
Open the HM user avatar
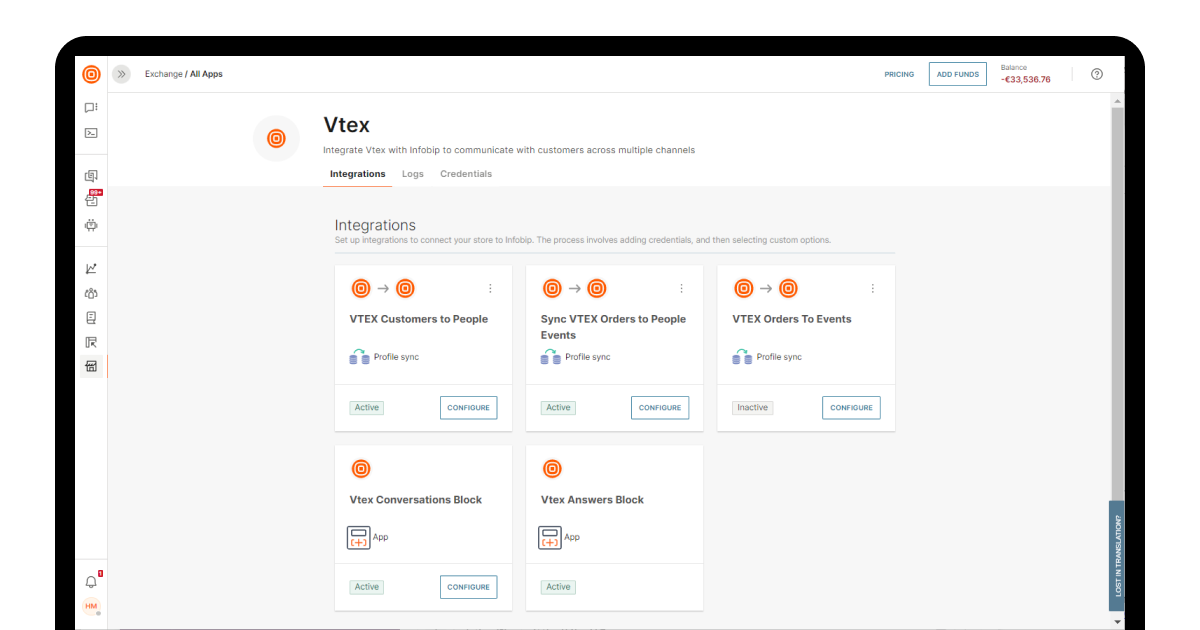coord(91,607)
